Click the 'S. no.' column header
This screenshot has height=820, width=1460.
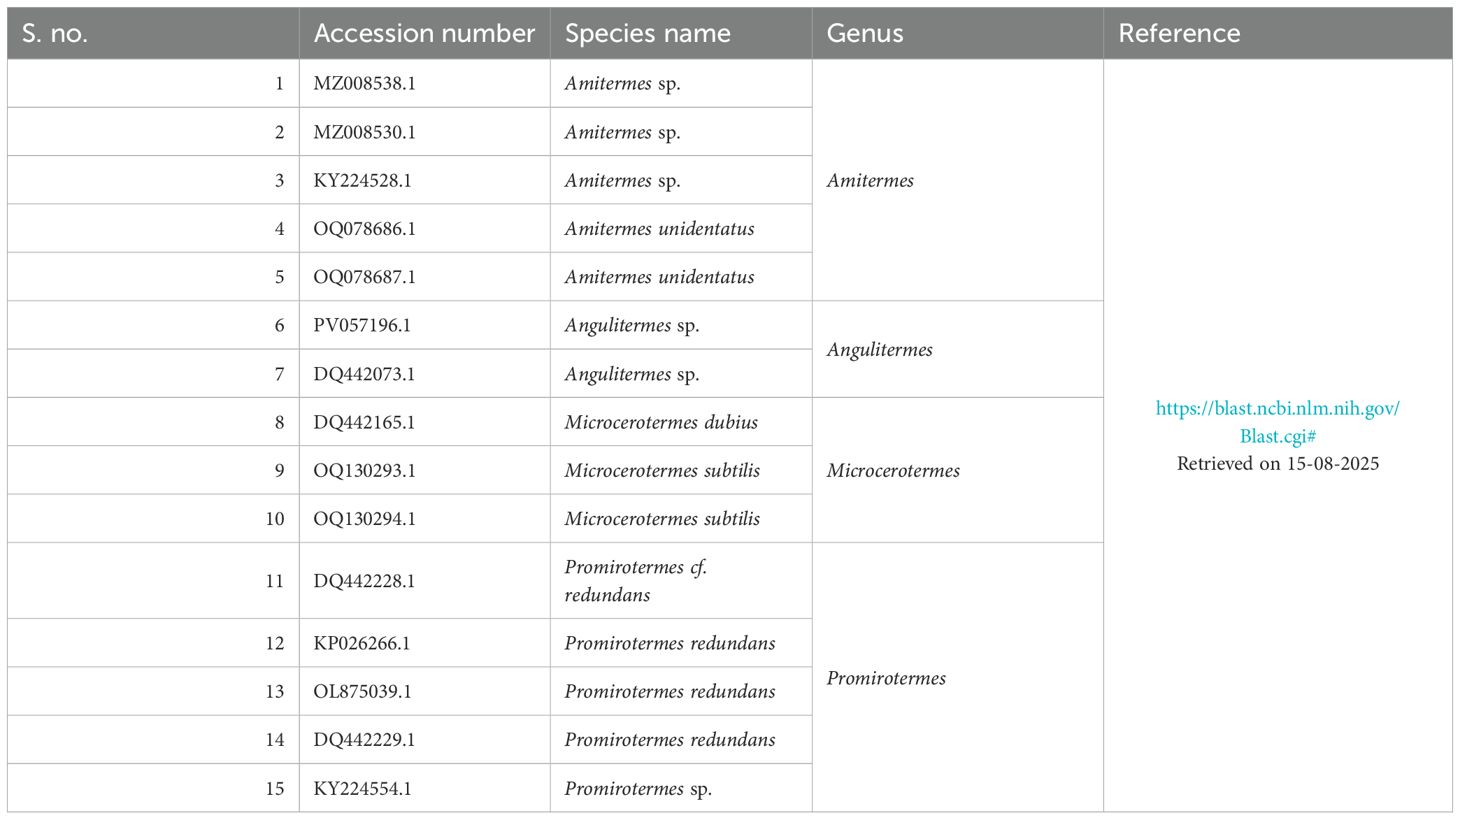click(55, 33)
